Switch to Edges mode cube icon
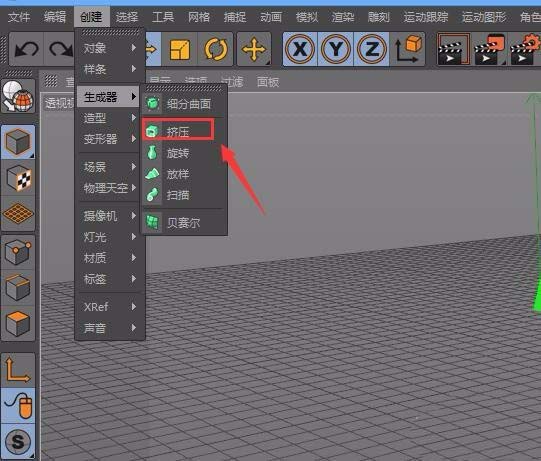The image size is (541, 461). point(18,288)
